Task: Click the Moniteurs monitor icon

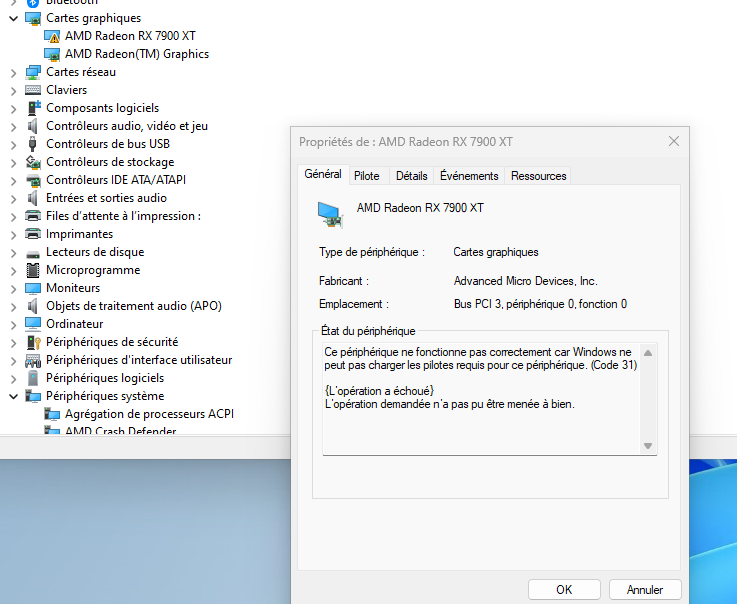Action: tap(33, 288)
